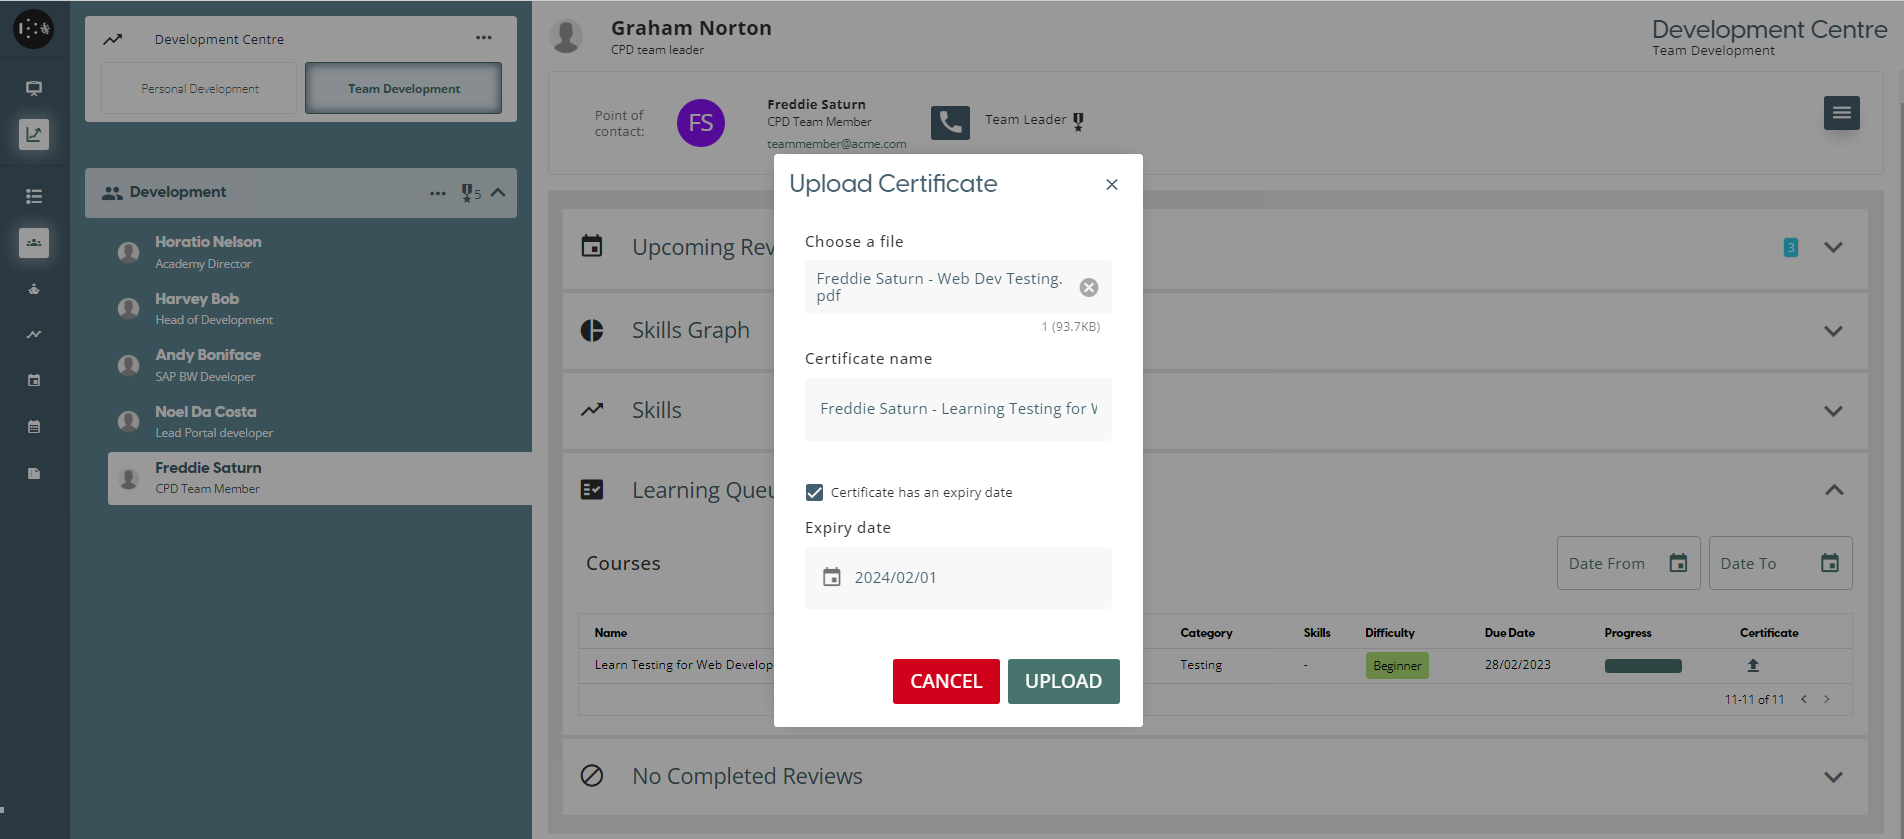Viewport: 1904px width, 839px height.
Task: Open the Date To calendar picker
Action: 1829,563
